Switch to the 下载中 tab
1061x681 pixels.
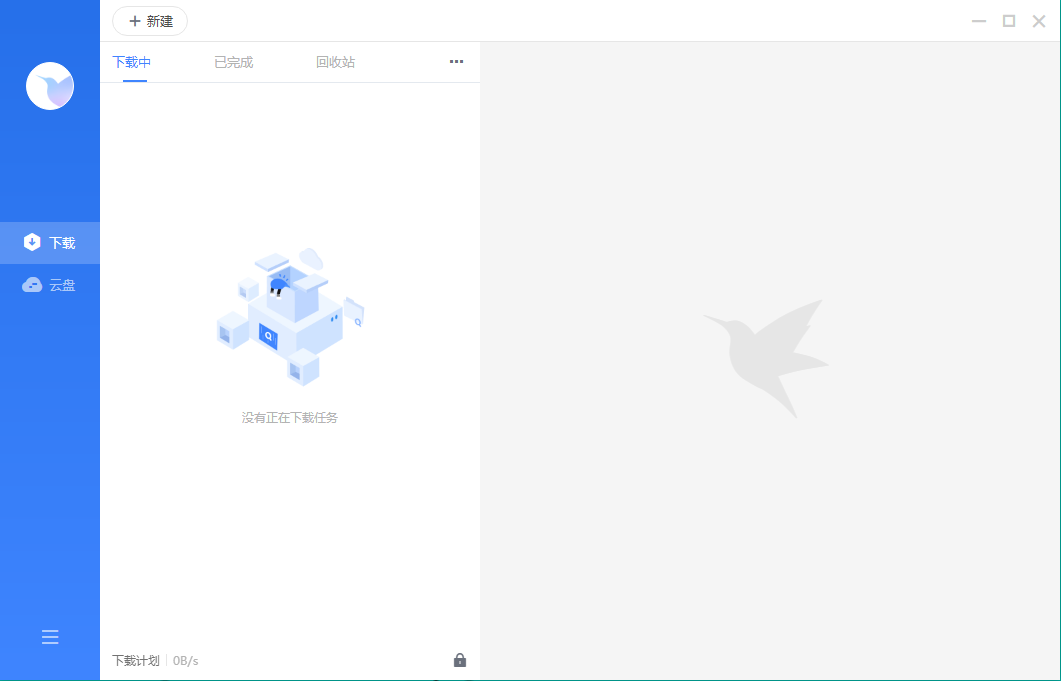click(x=132, y=62)
